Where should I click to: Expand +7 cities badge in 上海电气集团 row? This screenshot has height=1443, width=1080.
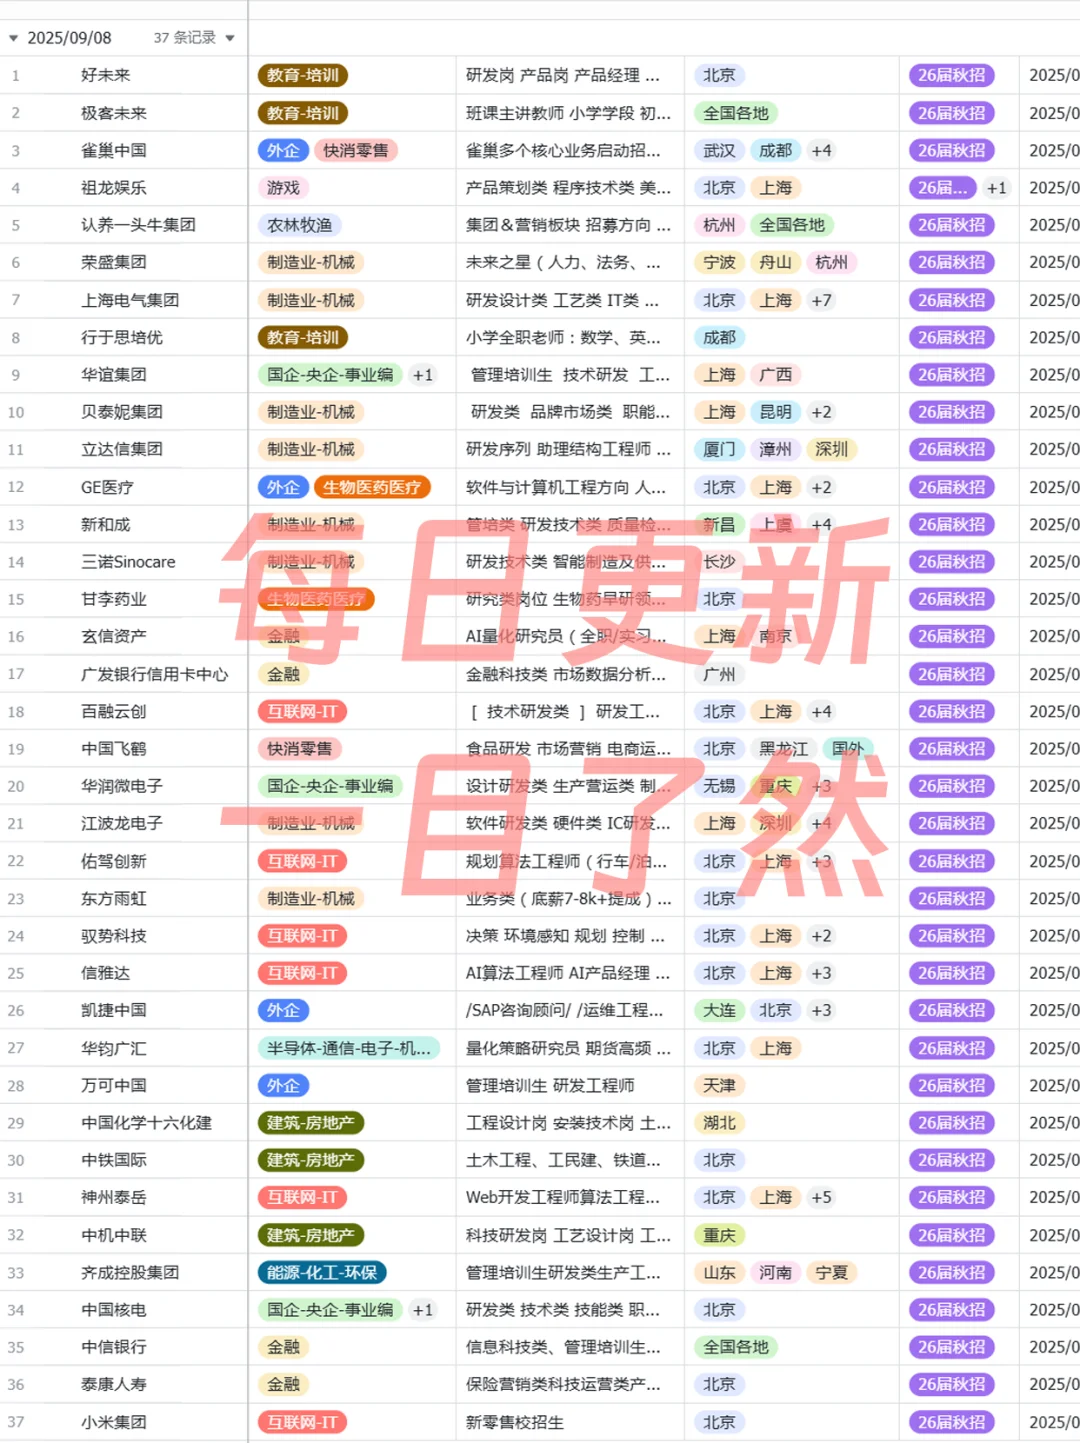[x=822, y=300]
